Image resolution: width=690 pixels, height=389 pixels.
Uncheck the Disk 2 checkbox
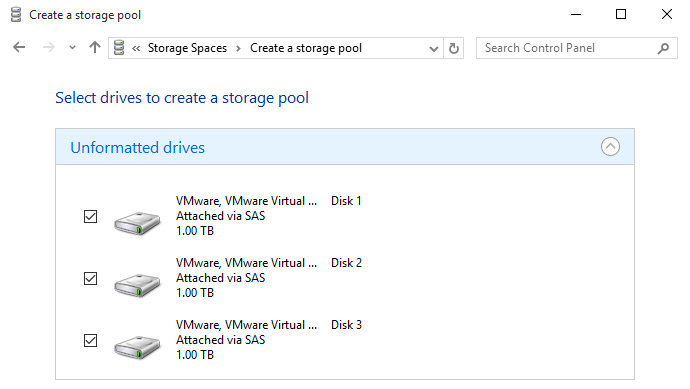[x=90, y=279]
